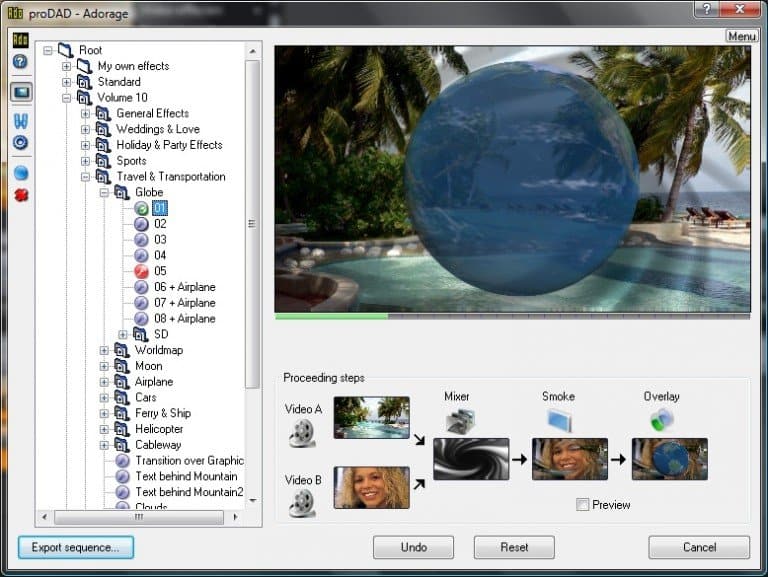Open the Smoke step icon

(559, 421)
